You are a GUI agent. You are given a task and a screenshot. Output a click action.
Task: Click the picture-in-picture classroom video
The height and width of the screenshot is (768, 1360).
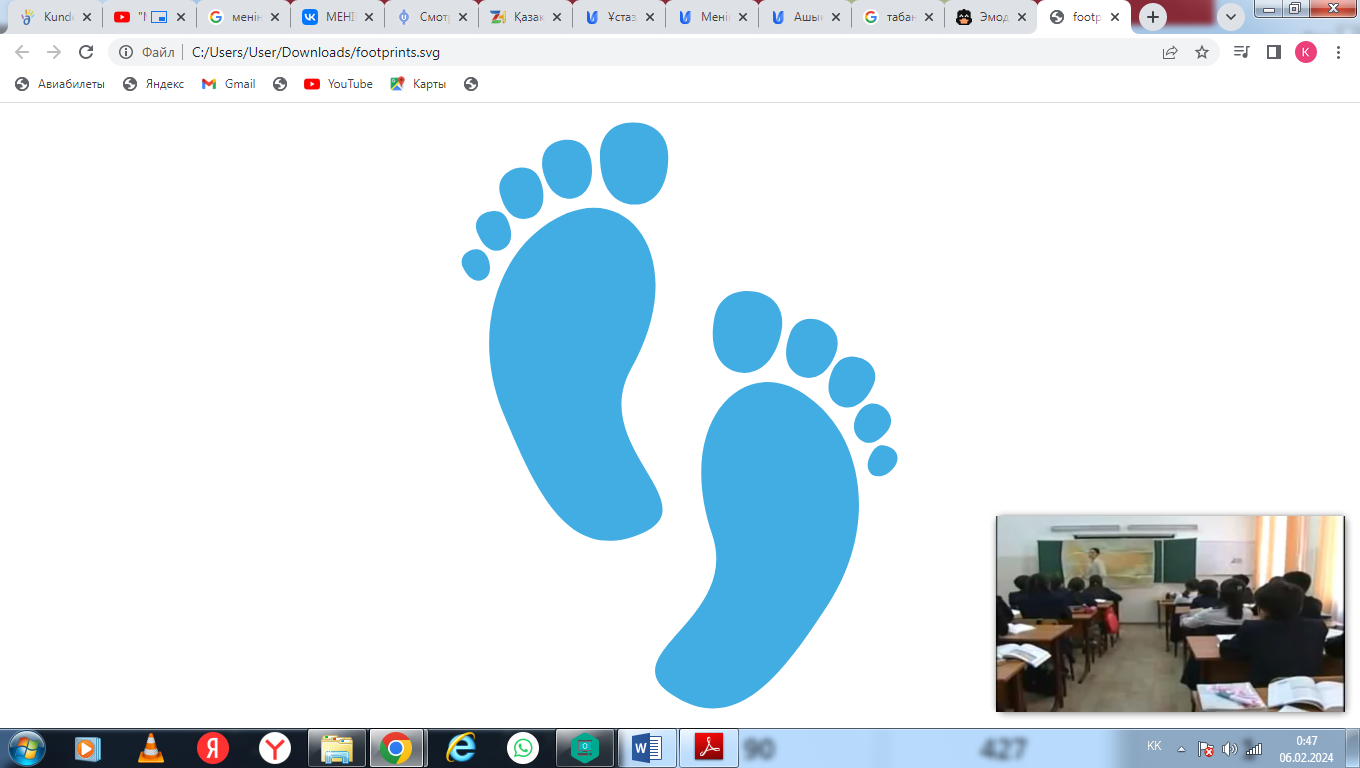point(1170,613)
